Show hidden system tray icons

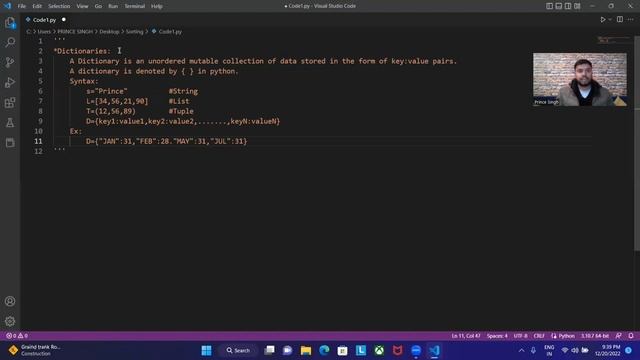[x=521, y=350]
